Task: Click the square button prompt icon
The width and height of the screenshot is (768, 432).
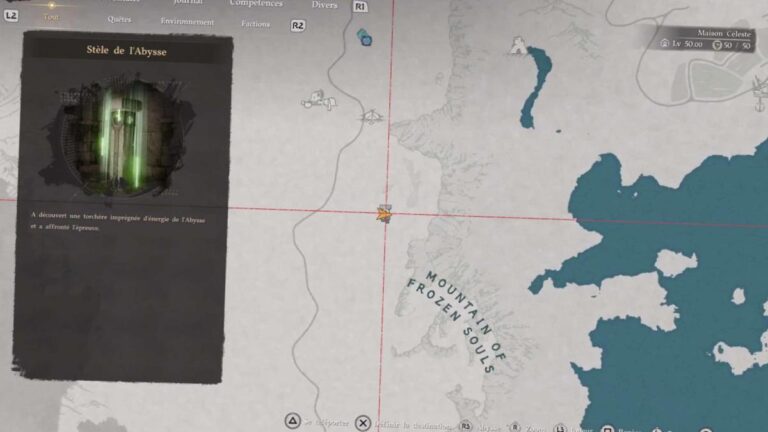Action: tap(607, 430)
